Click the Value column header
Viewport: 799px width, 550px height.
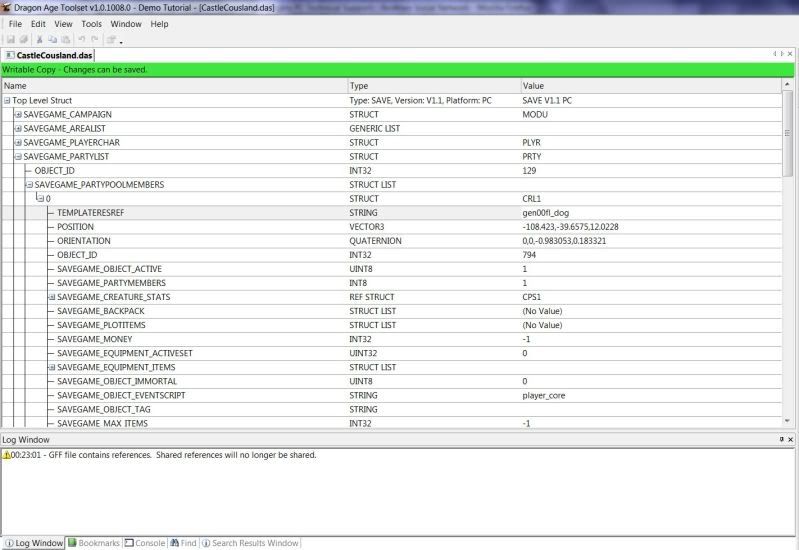click(651, 86)
